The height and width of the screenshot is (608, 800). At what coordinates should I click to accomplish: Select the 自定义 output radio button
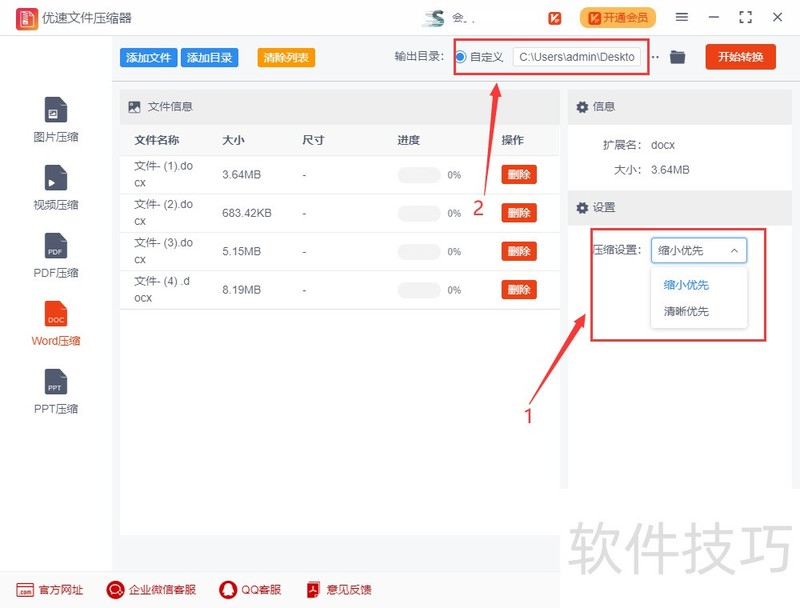(461, 57)
